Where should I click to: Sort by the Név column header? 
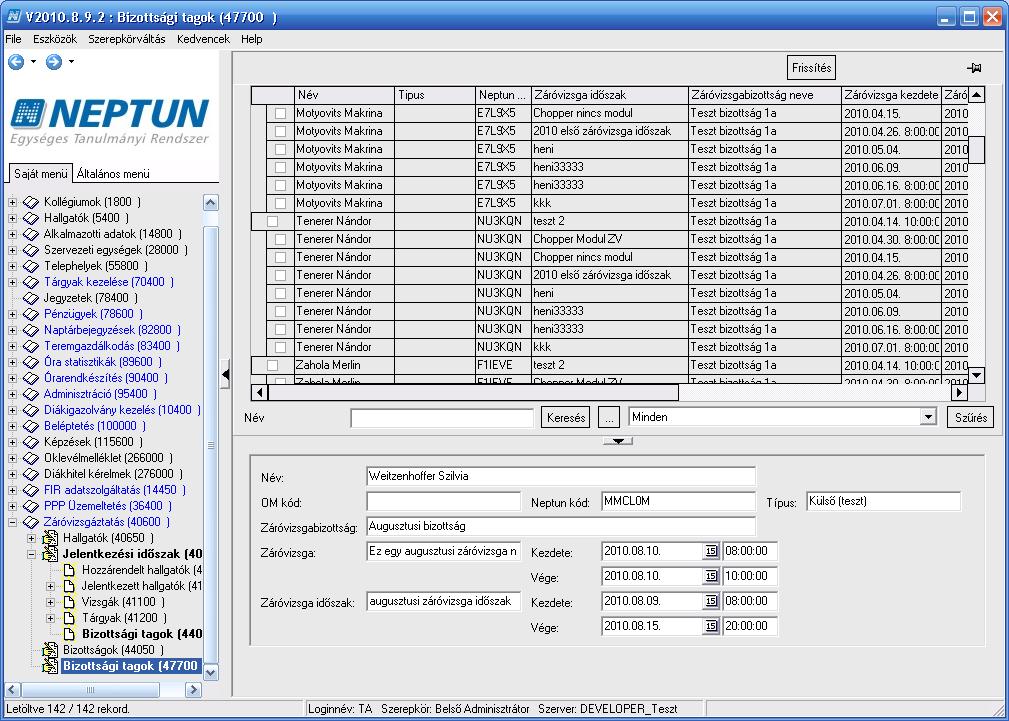pos(344,95)
